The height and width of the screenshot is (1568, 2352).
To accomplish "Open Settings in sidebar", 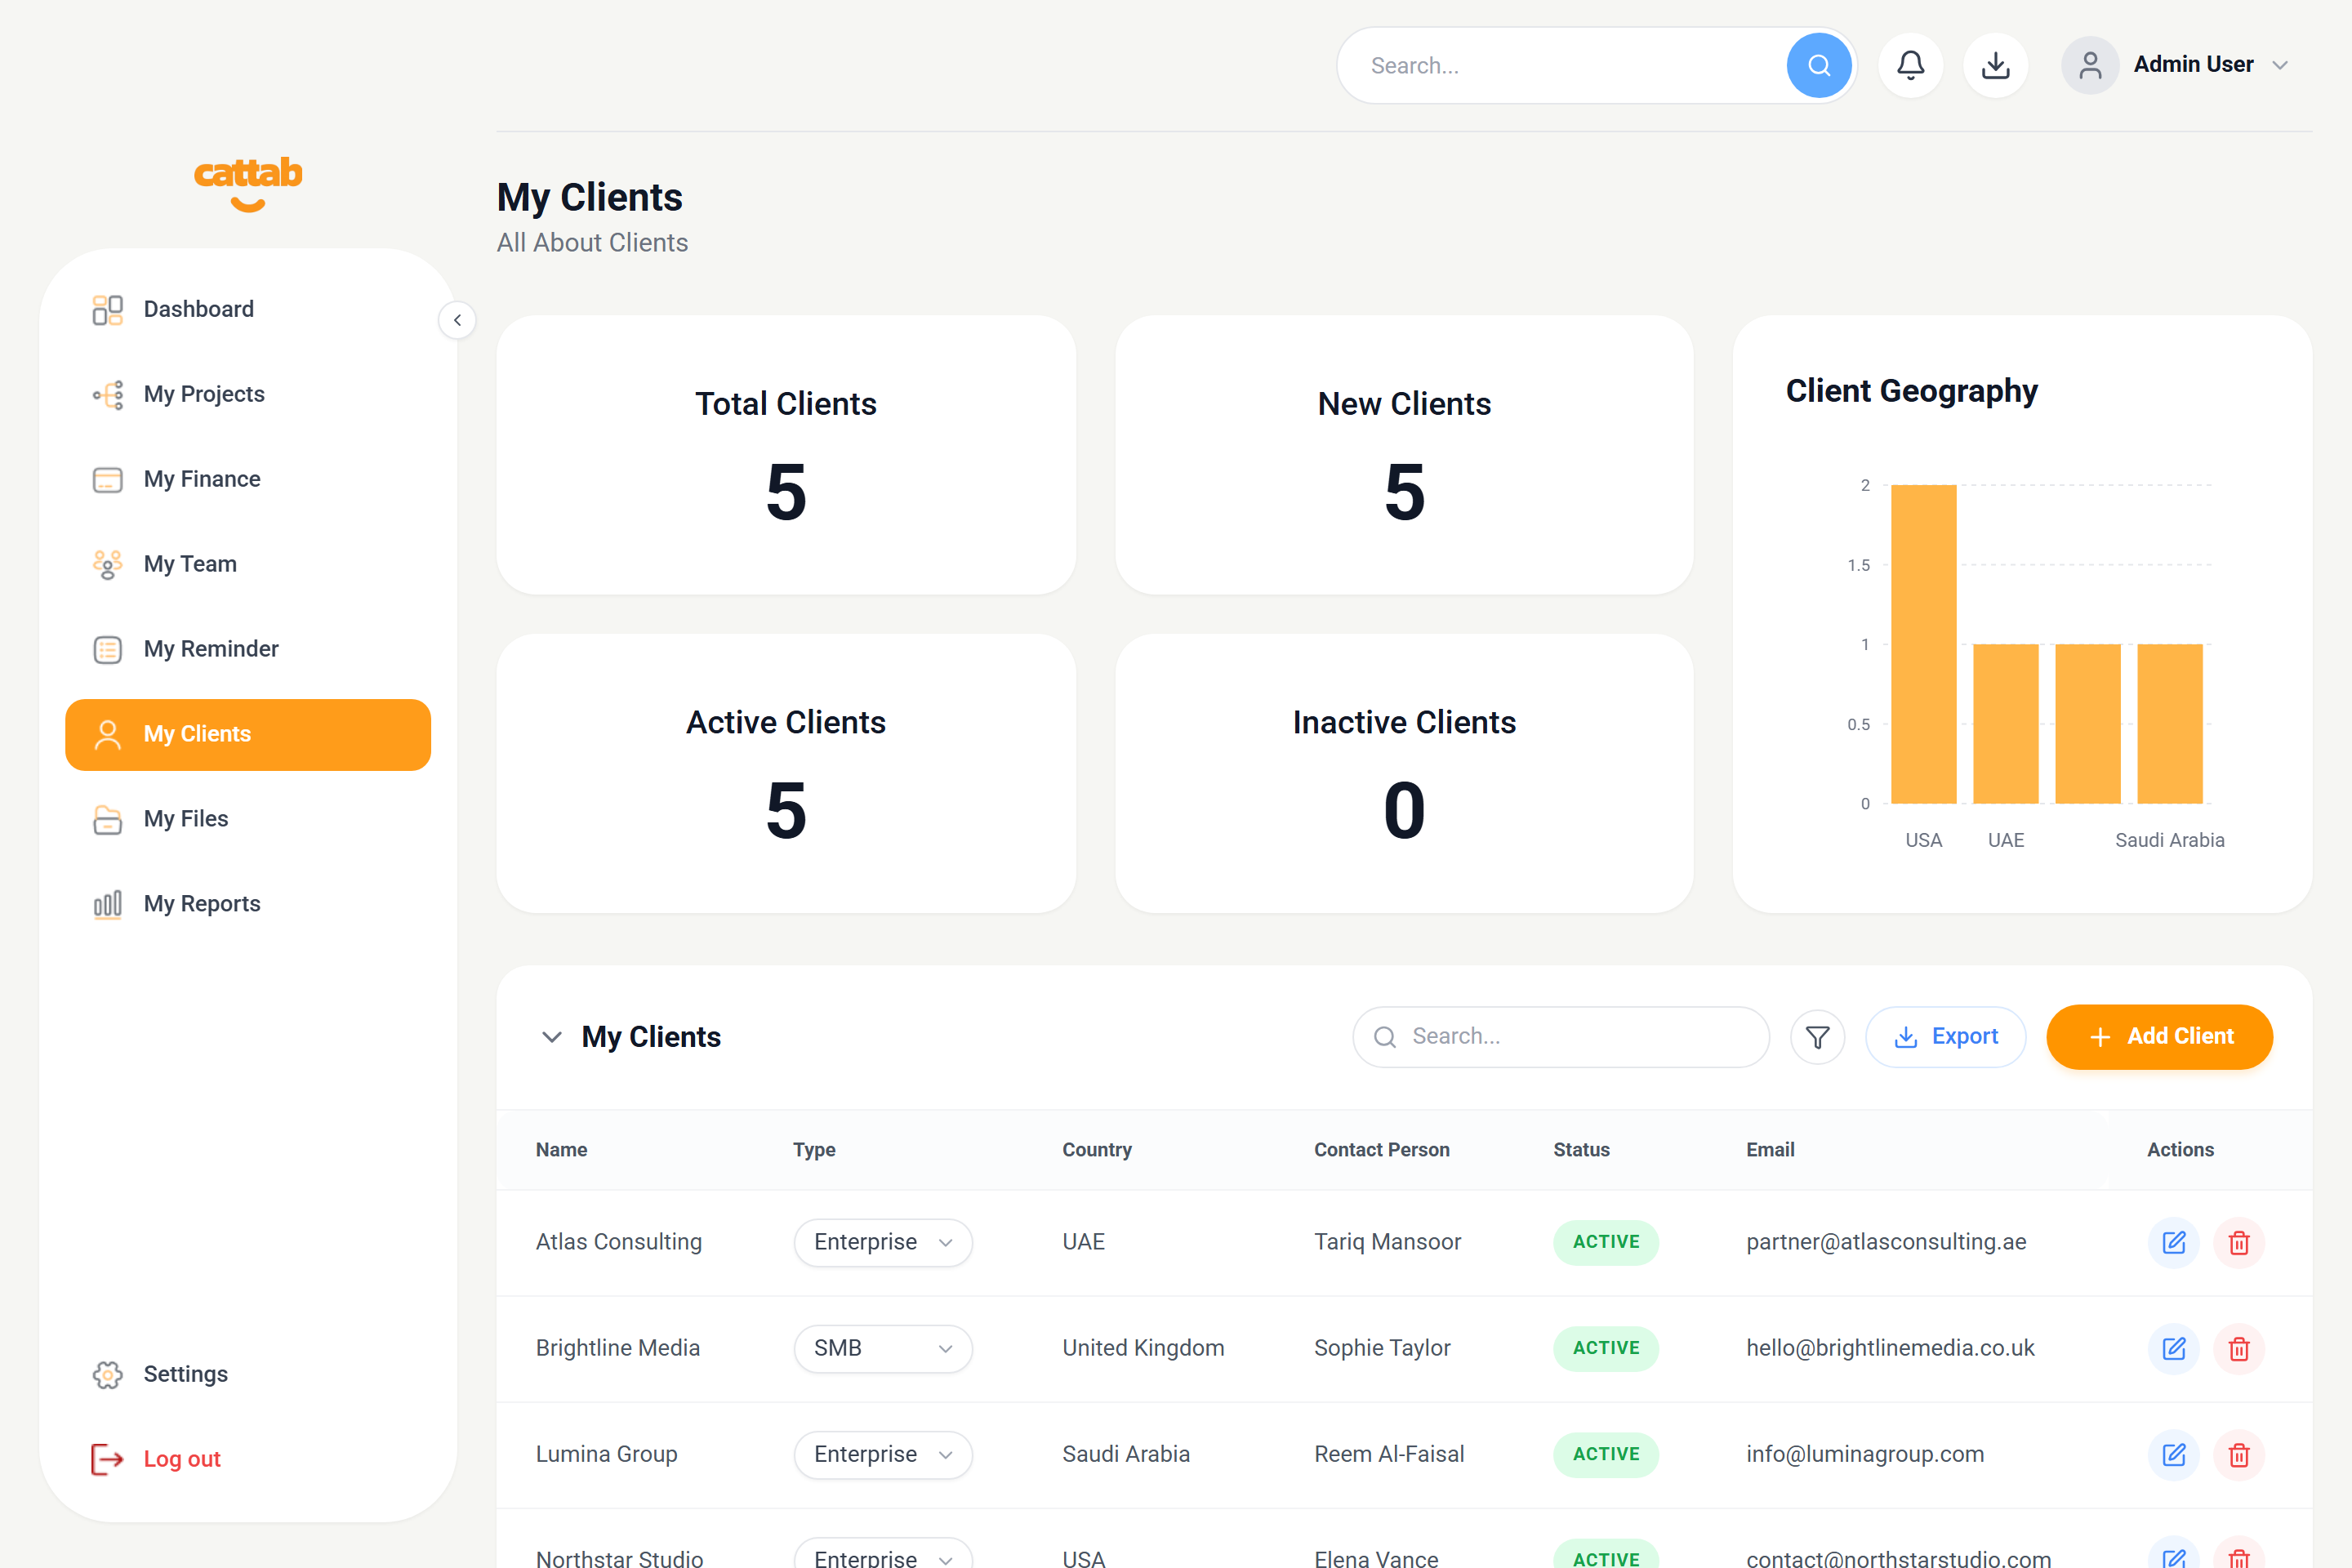I will (248, 1375).
